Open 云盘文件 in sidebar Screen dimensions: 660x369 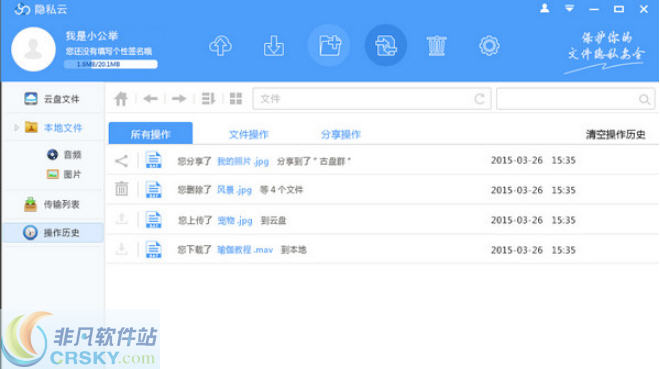click(53, 99)
